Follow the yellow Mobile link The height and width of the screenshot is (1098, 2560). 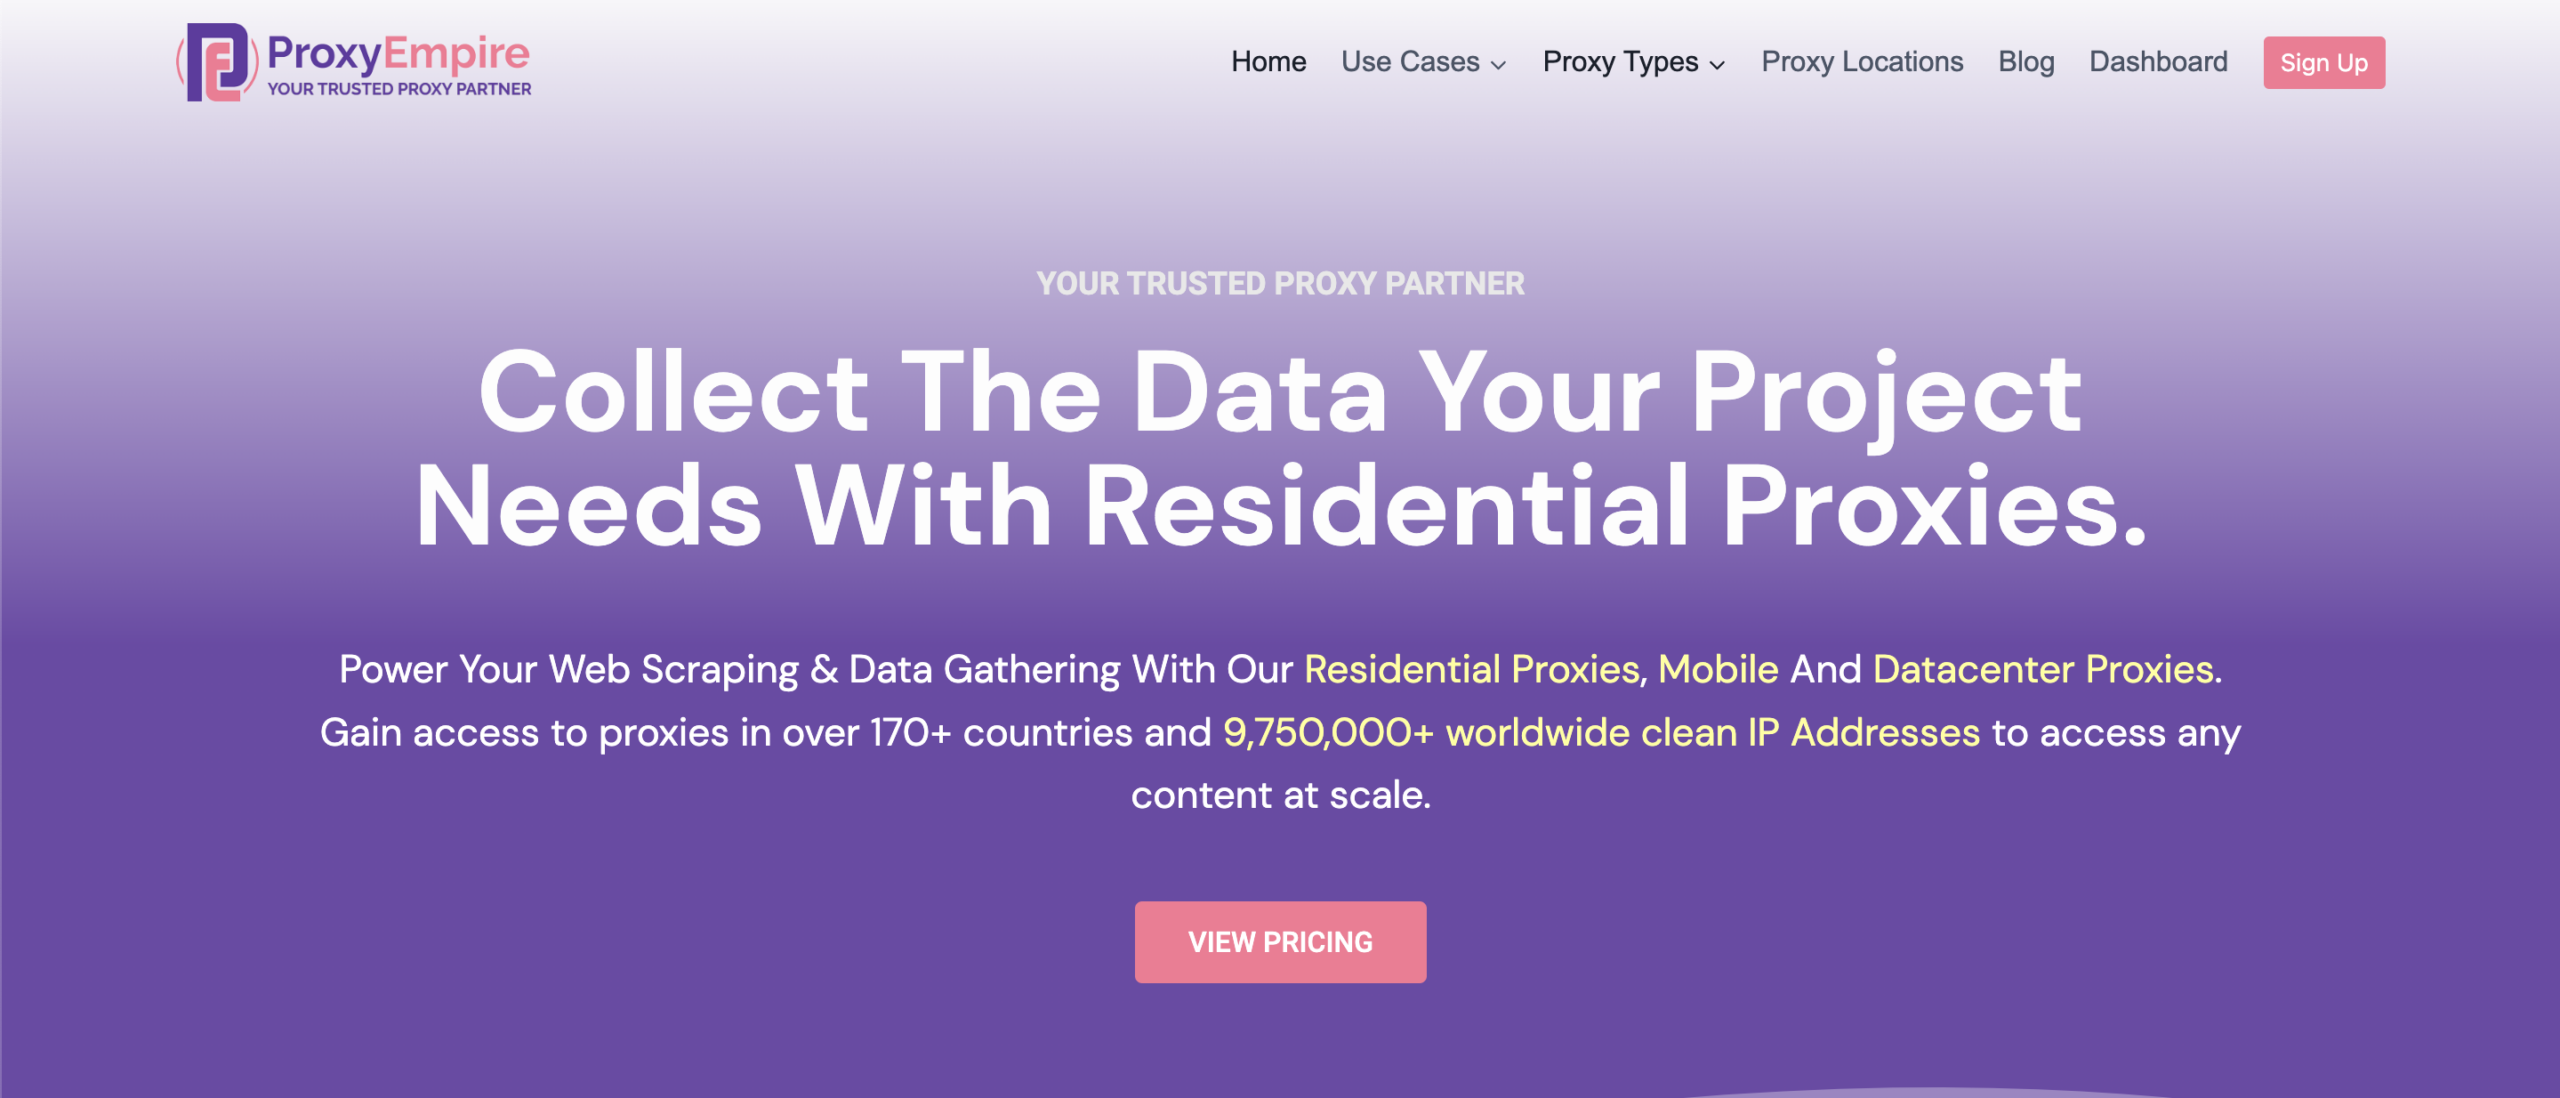pyautogui.click(x=1718, y=669)
